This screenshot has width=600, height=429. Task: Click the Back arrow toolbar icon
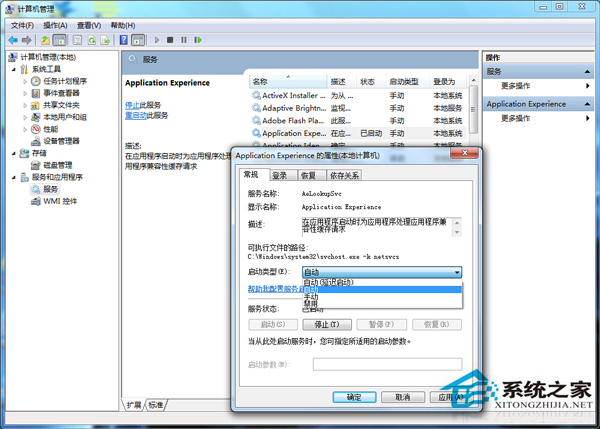13,40
